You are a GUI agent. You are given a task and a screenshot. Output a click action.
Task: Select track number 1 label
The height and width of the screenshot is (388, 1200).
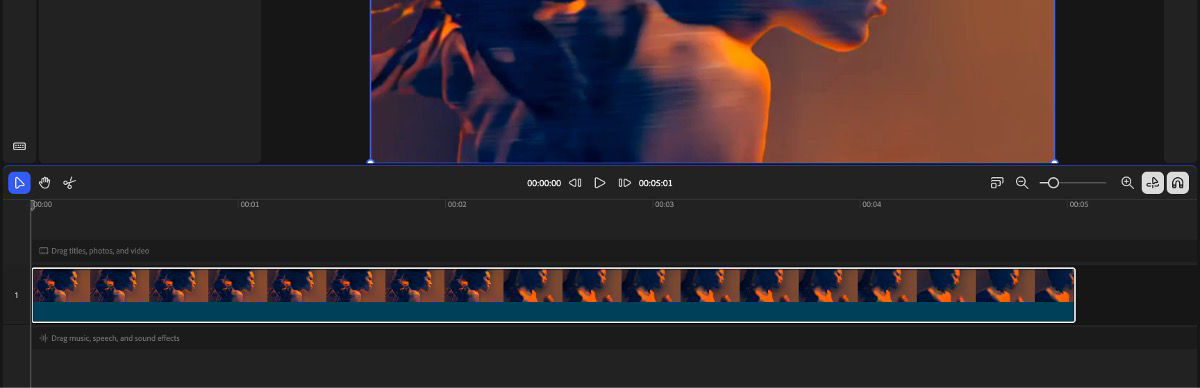pos(16,295)
